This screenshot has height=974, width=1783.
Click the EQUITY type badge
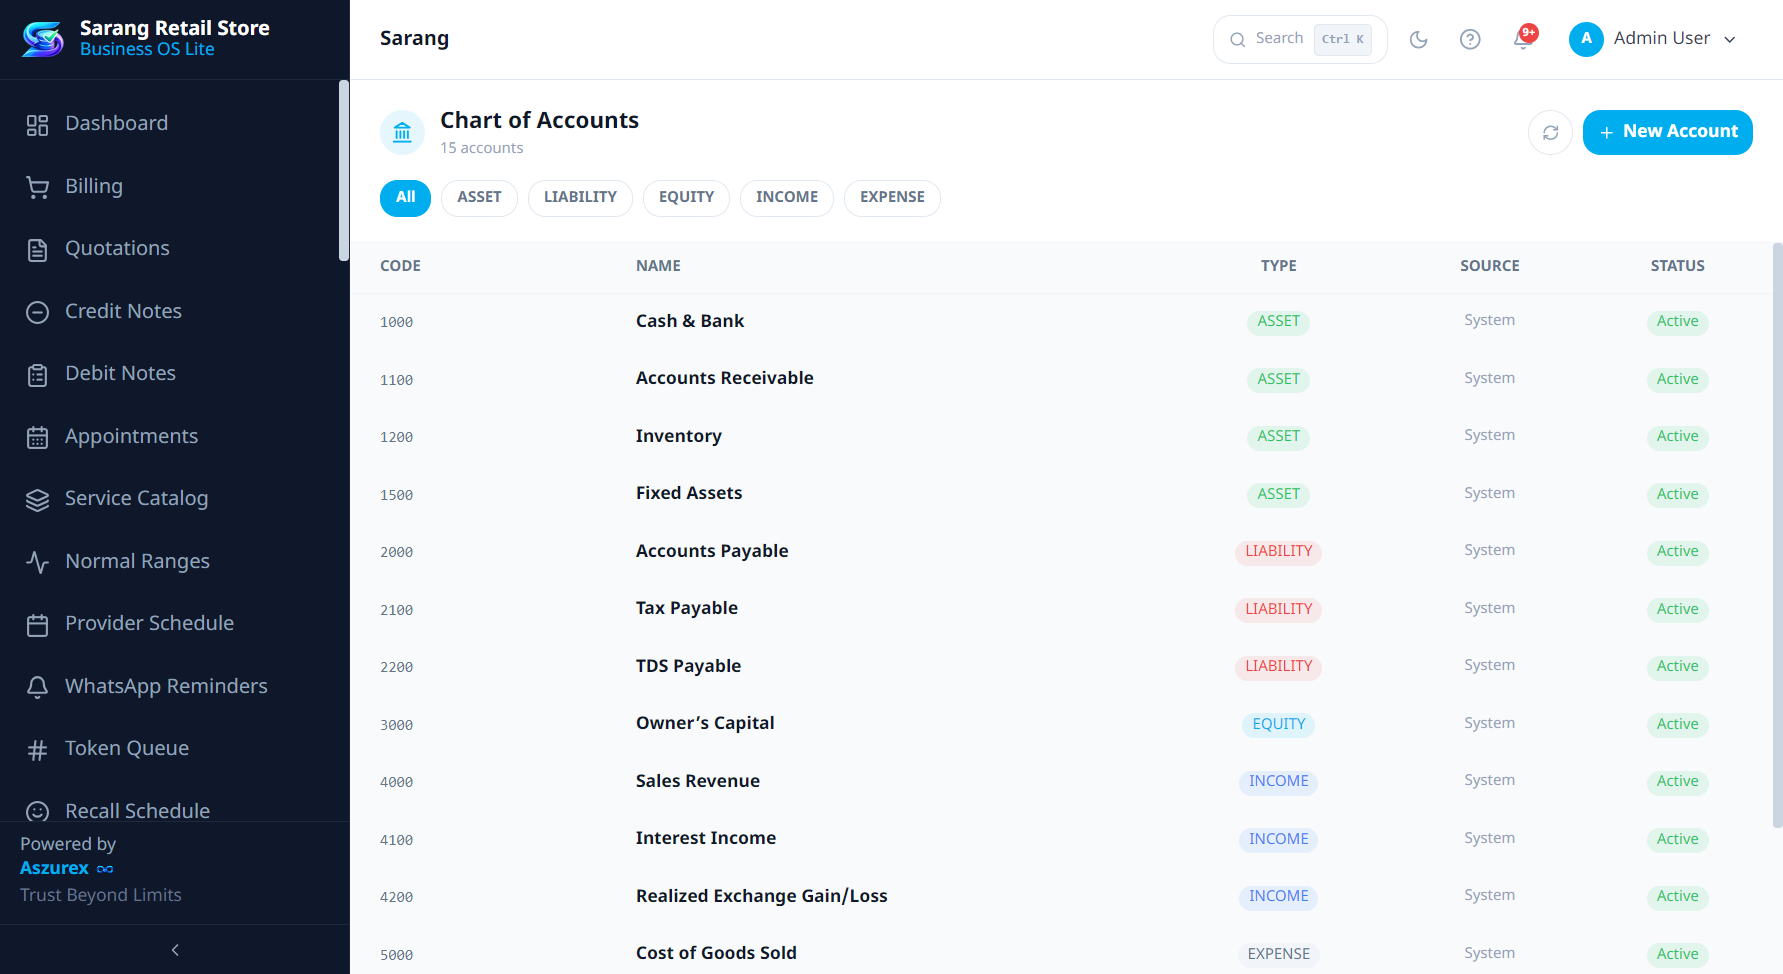coord(1278,724)
